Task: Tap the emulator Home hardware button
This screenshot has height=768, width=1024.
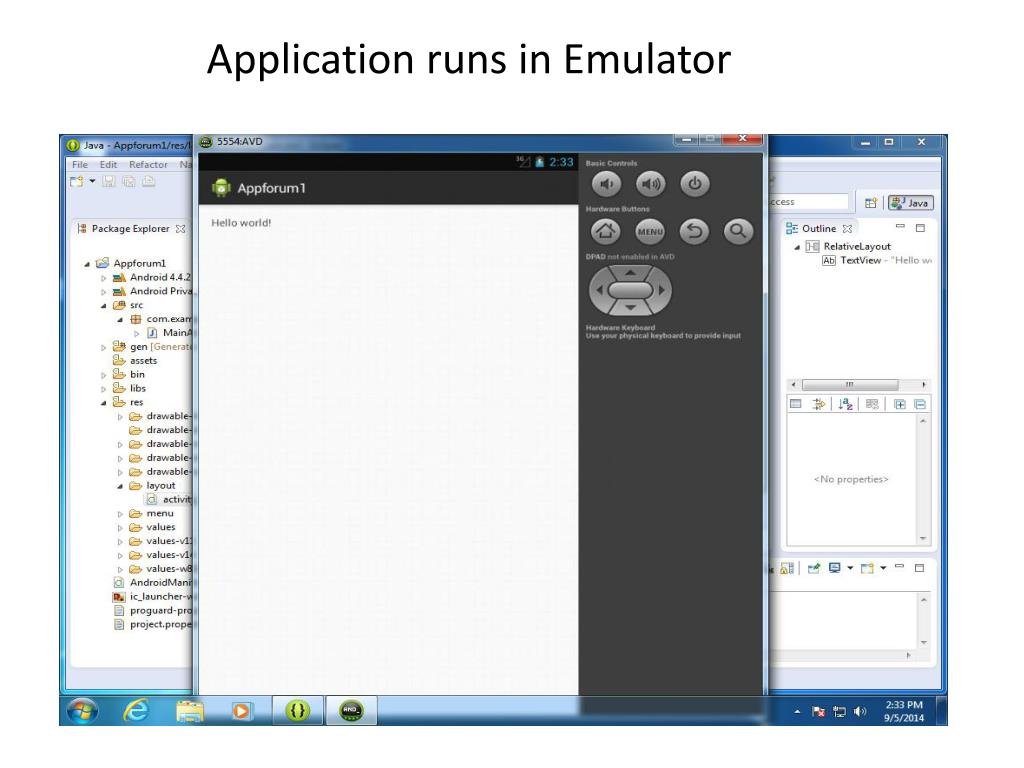Action: point(605,231)
